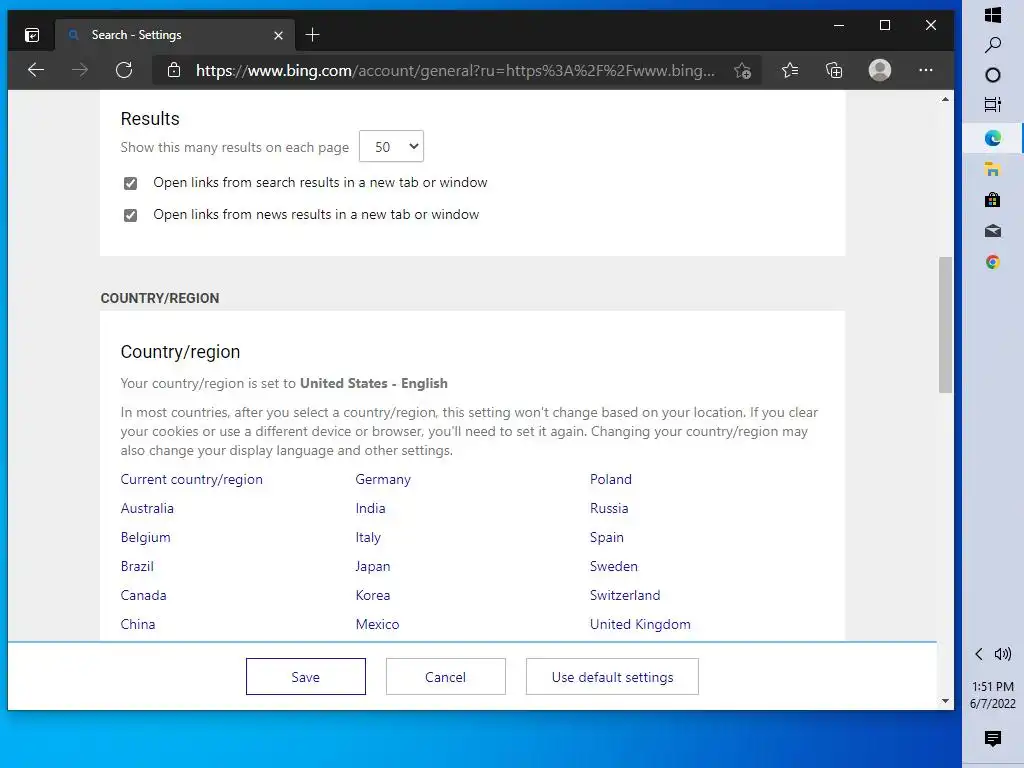
Task: Click Use default settings button
Action: coord(612,677)
